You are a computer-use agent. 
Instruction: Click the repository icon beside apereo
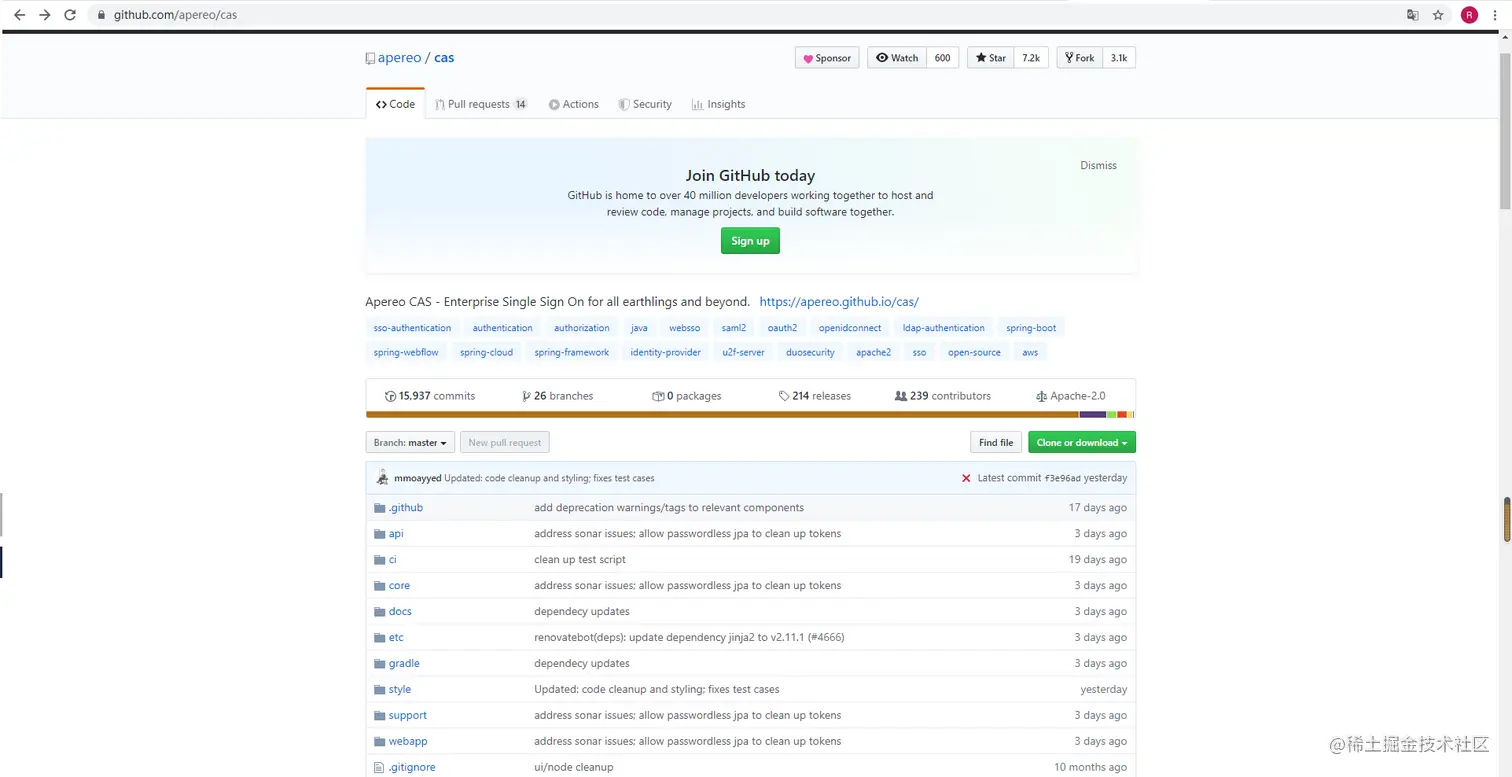point(370,59)
